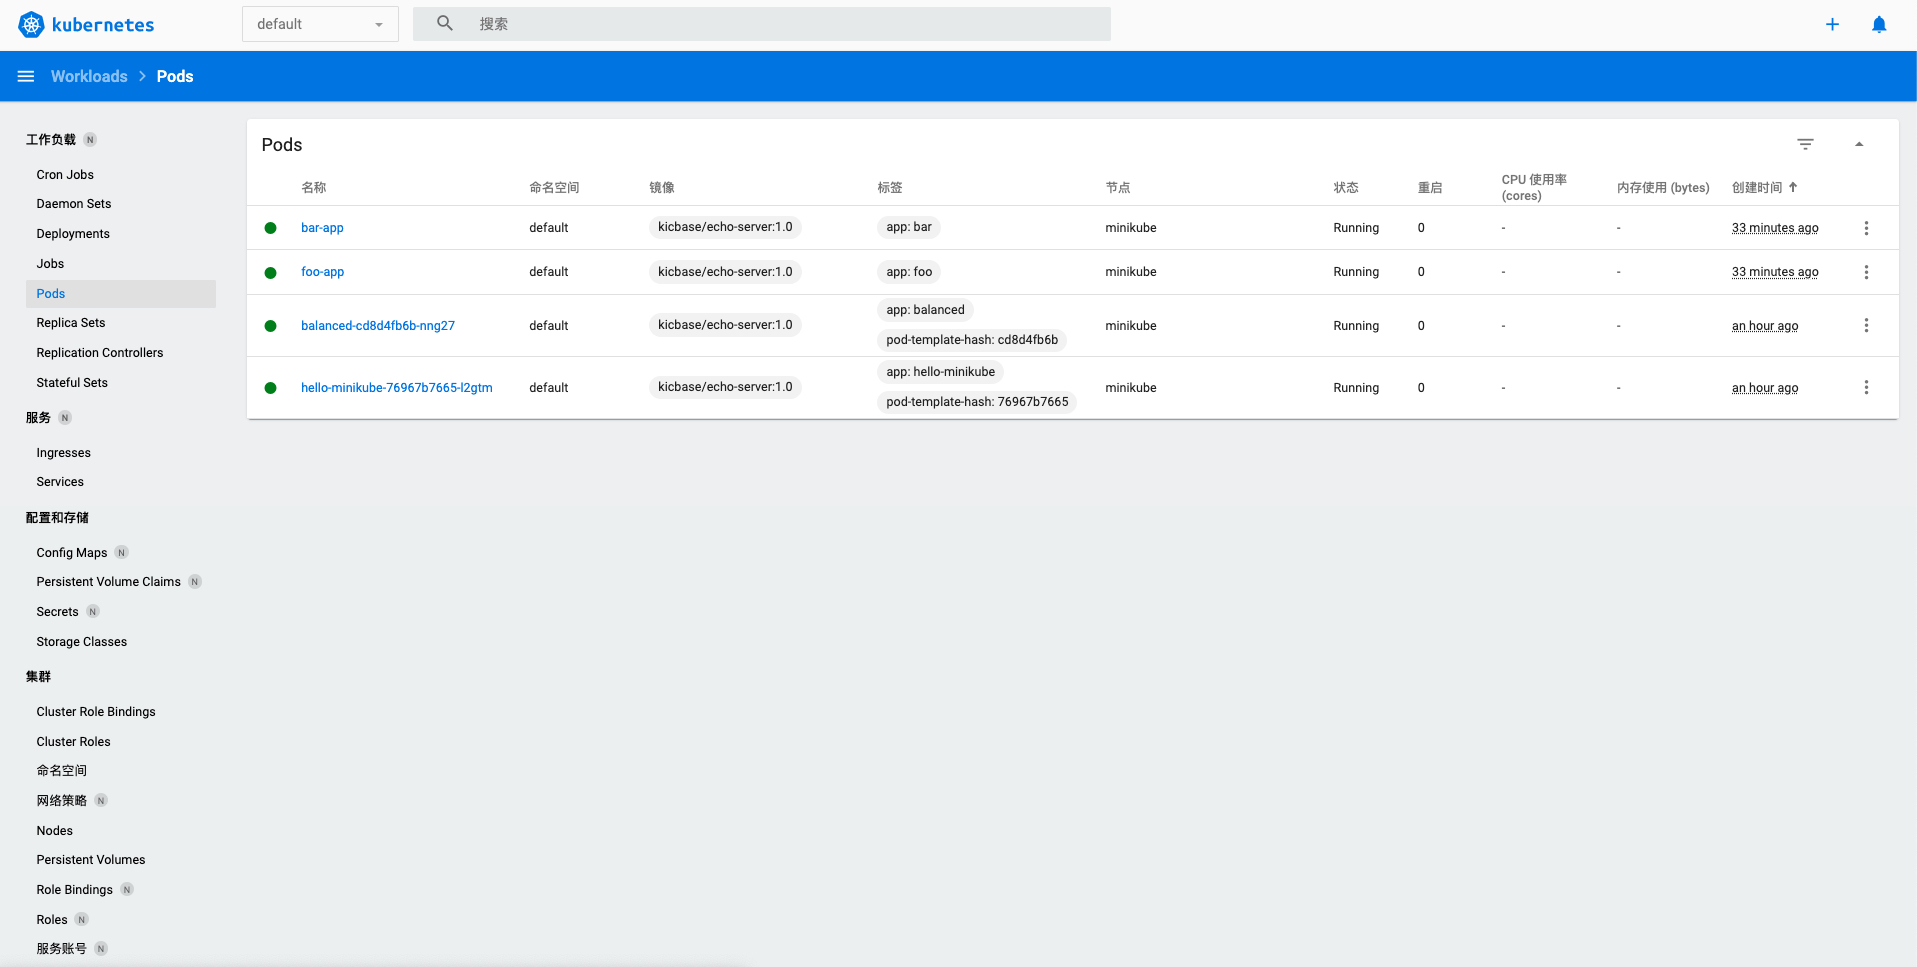Open Secrets in sidebar
The width and height of the screenshot is (1917, 967).
click(57, 612)
